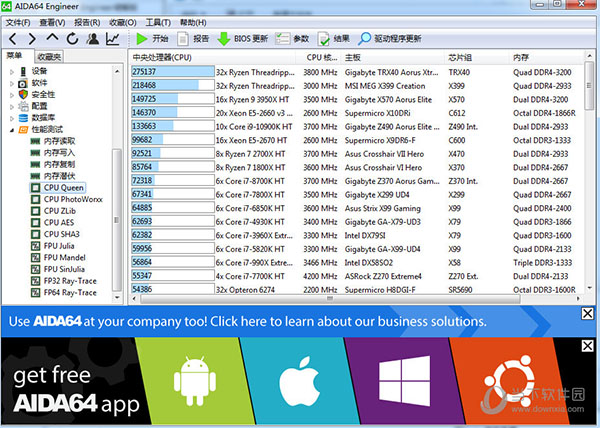Image resolution: width=600 pixels, height=428 pixels.
Task: Select the 性能测试 benchmark icon
Action: 23,130
